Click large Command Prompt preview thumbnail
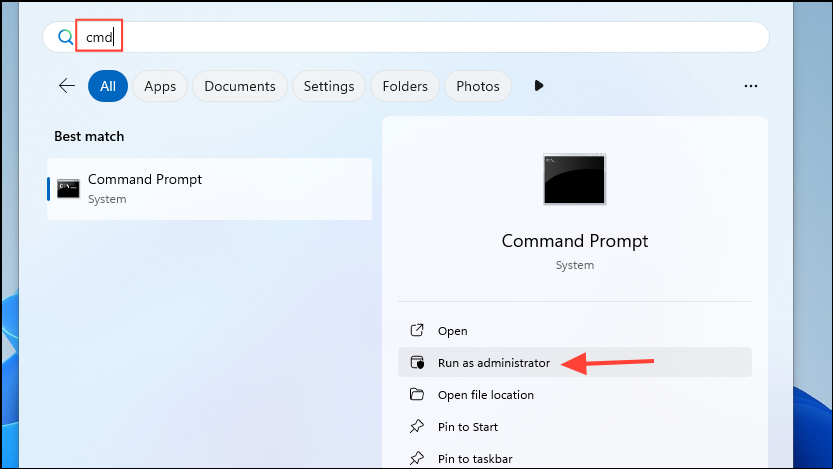 pos(574,179)
